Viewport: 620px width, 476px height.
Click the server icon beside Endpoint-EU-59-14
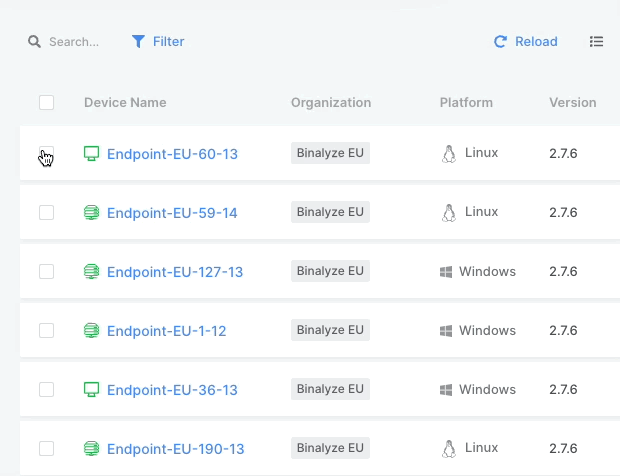coord(91,213)
